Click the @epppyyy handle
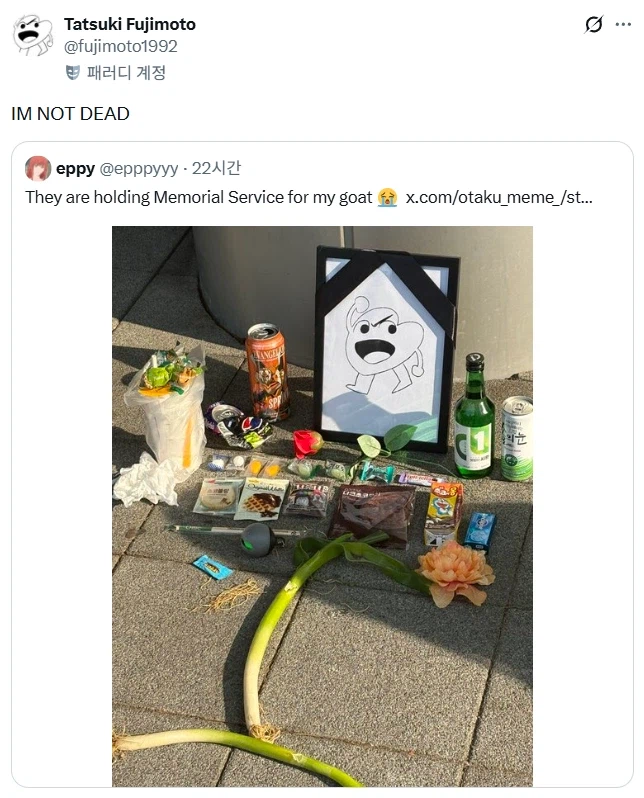 click(x=139, y=168)
